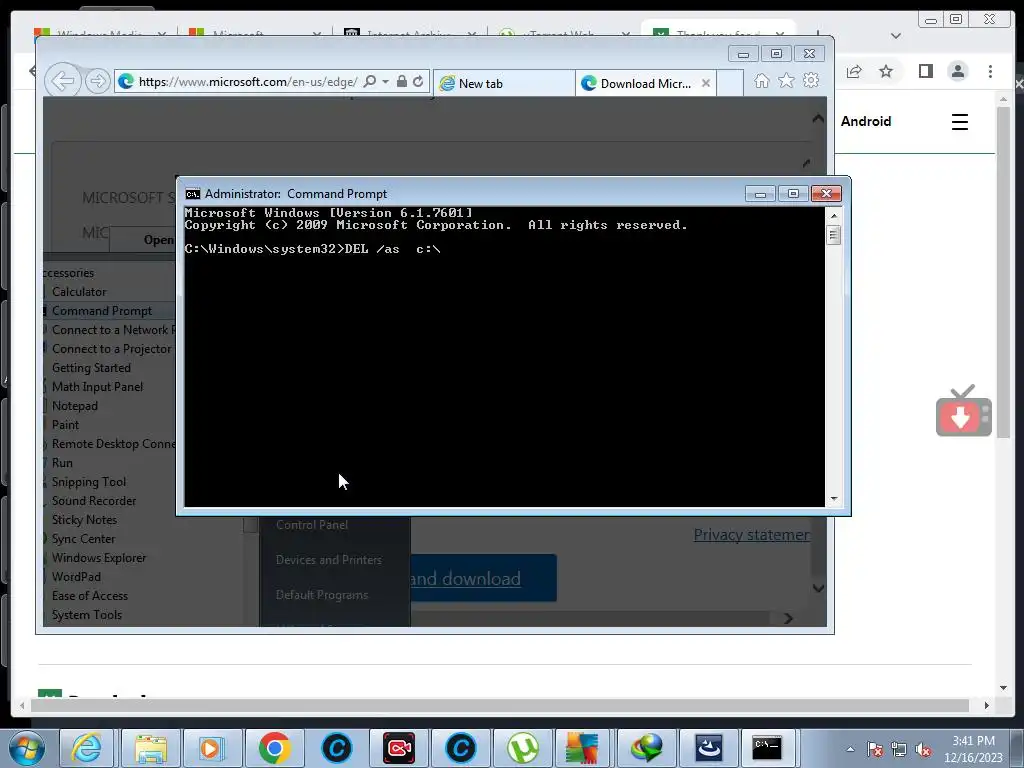This screenshot has width=1024, height=768.
Task: Click Chrome's share page icon
Action: [854, 71]
